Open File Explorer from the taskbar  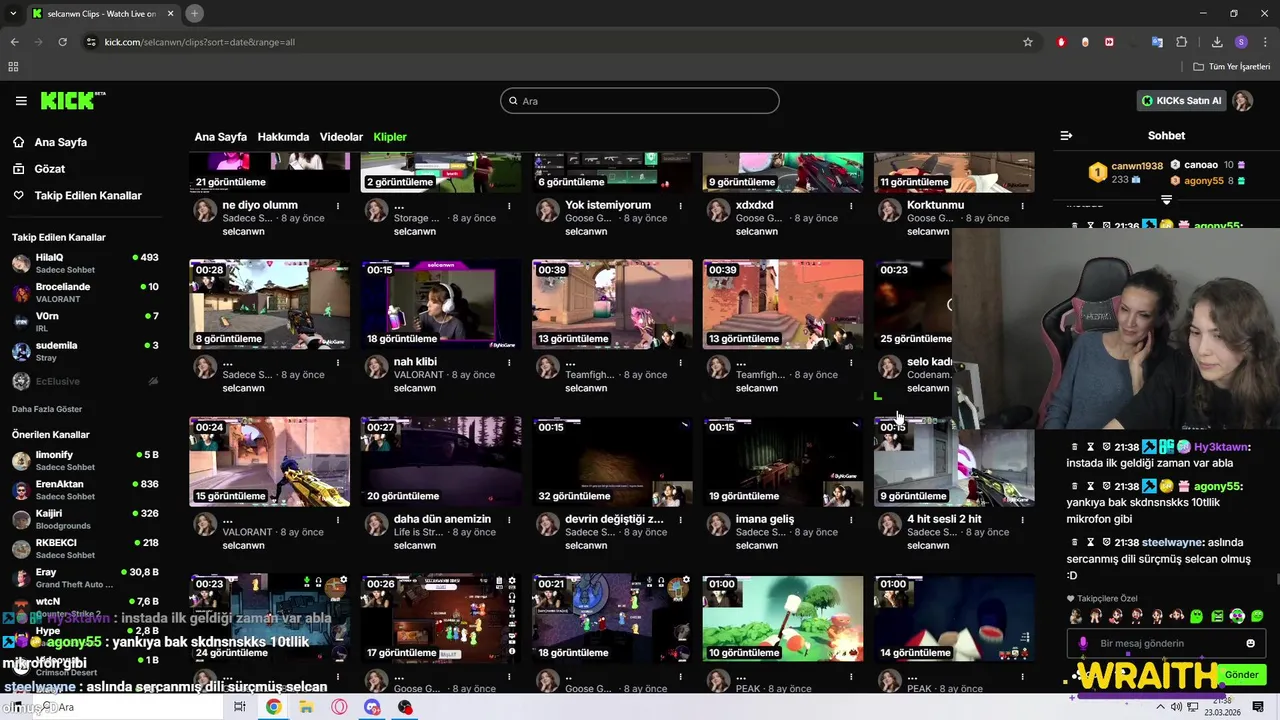(306, 707)
